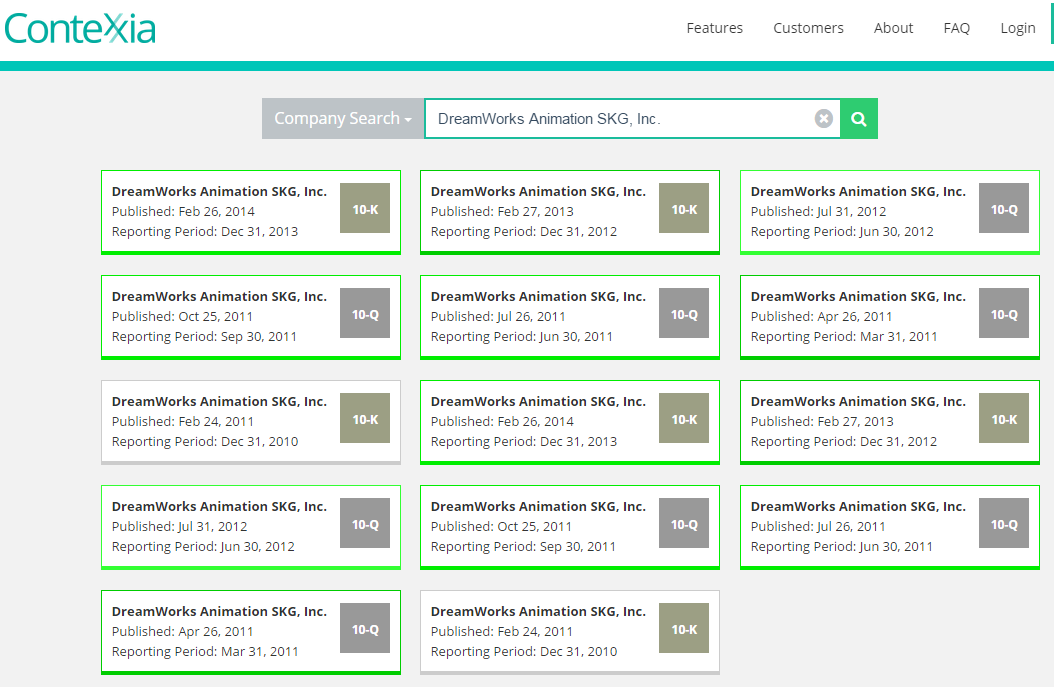Click the 10-K badge on the first Feb 26, 2014 card
The image size is (1054, 687).
coord(365,208)
